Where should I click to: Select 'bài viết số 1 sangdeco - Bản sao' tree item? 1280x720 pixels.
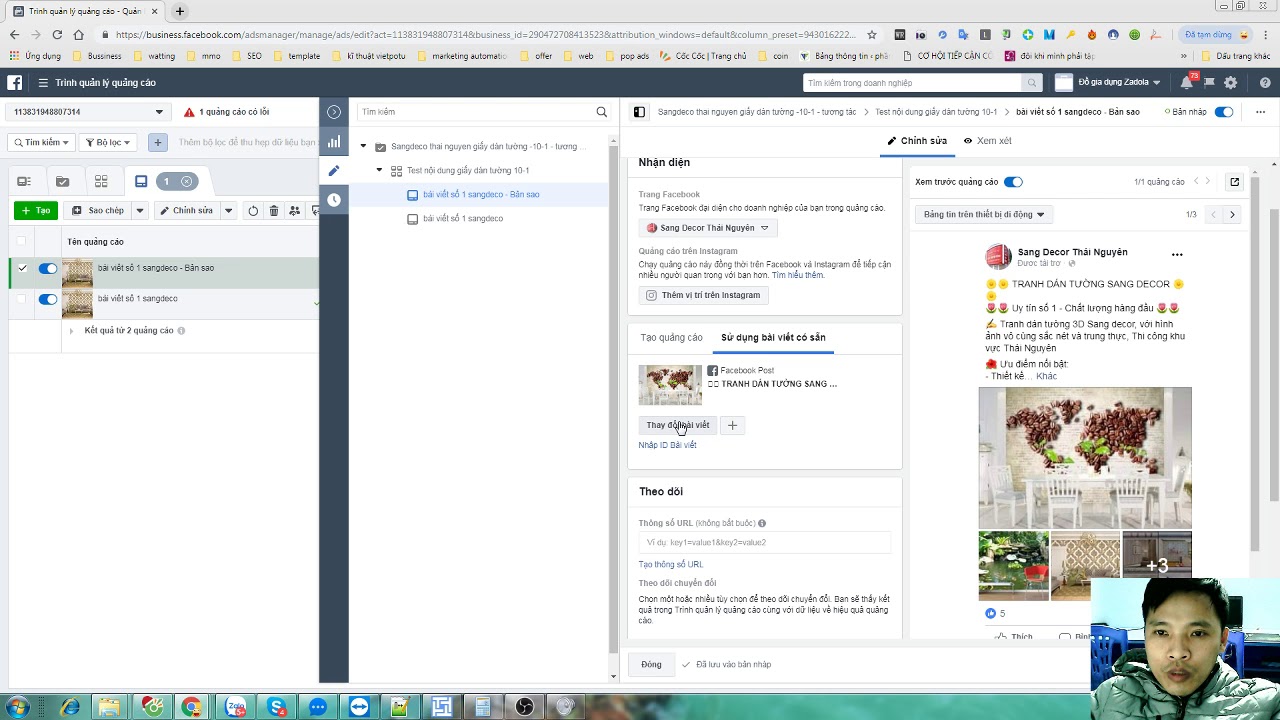coord(481,194)
